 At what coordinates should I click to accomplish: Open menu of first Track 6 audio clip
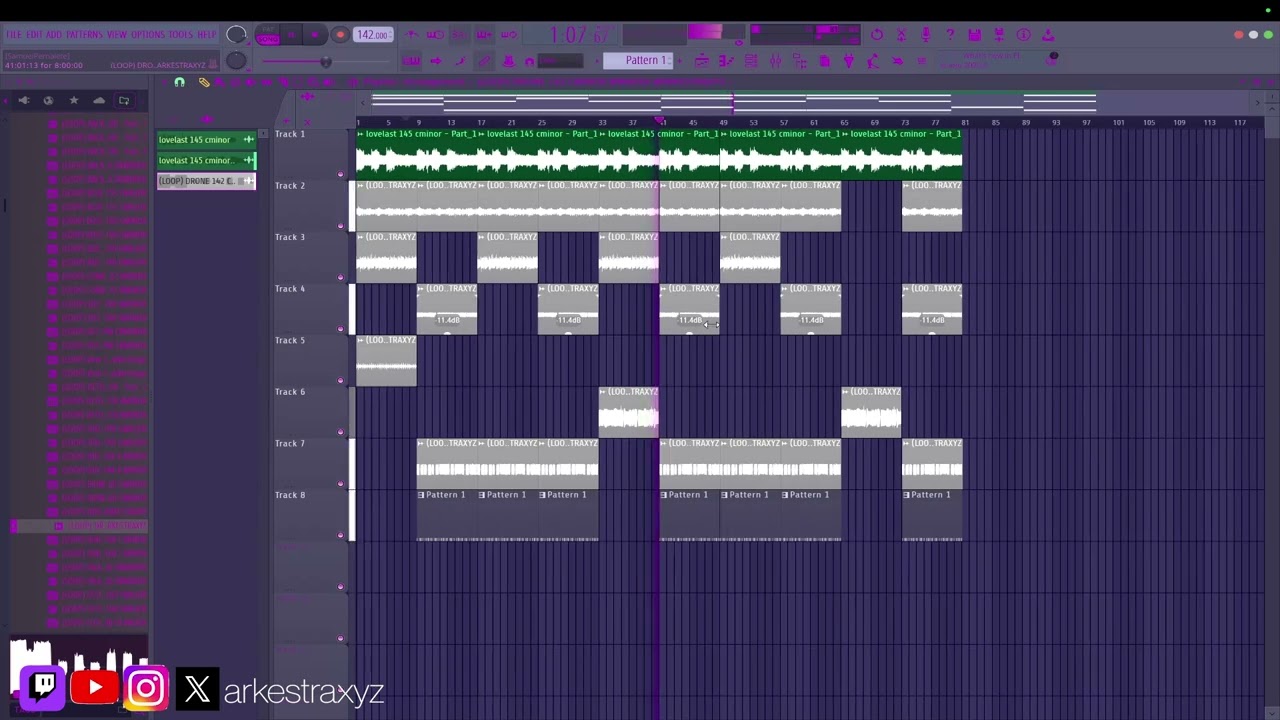[x=603, y=392]
